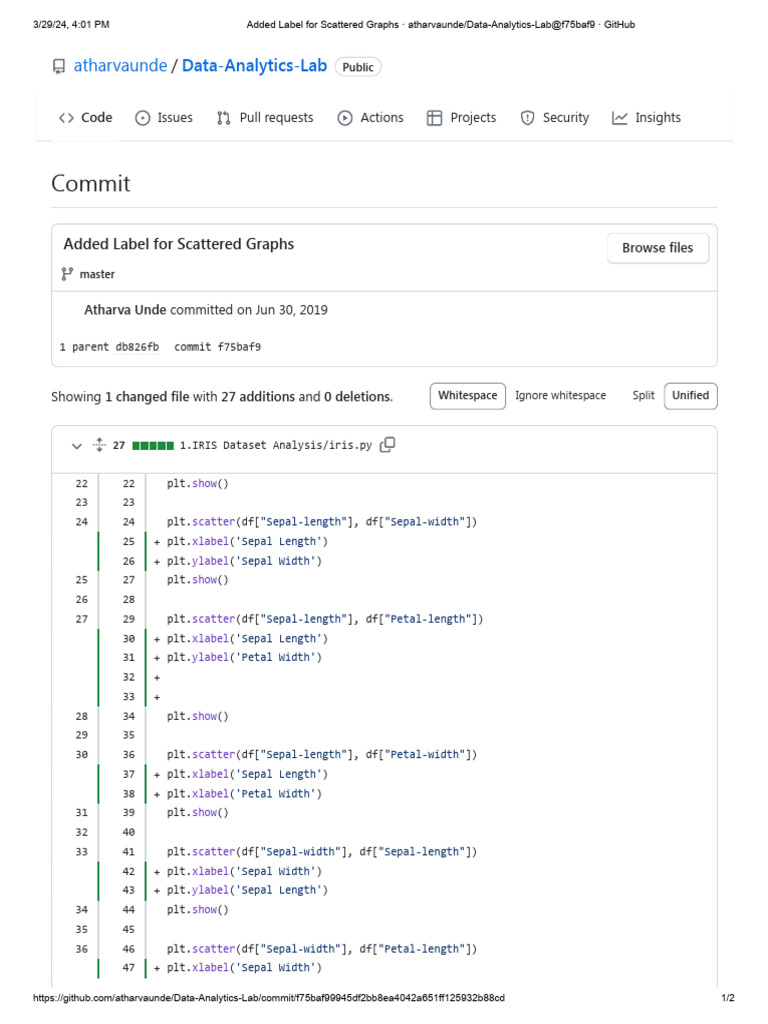The height and width of the screenshot is (1024, 768).
Task: Open the atharvaunde user profile link
Action: (120, 66)
